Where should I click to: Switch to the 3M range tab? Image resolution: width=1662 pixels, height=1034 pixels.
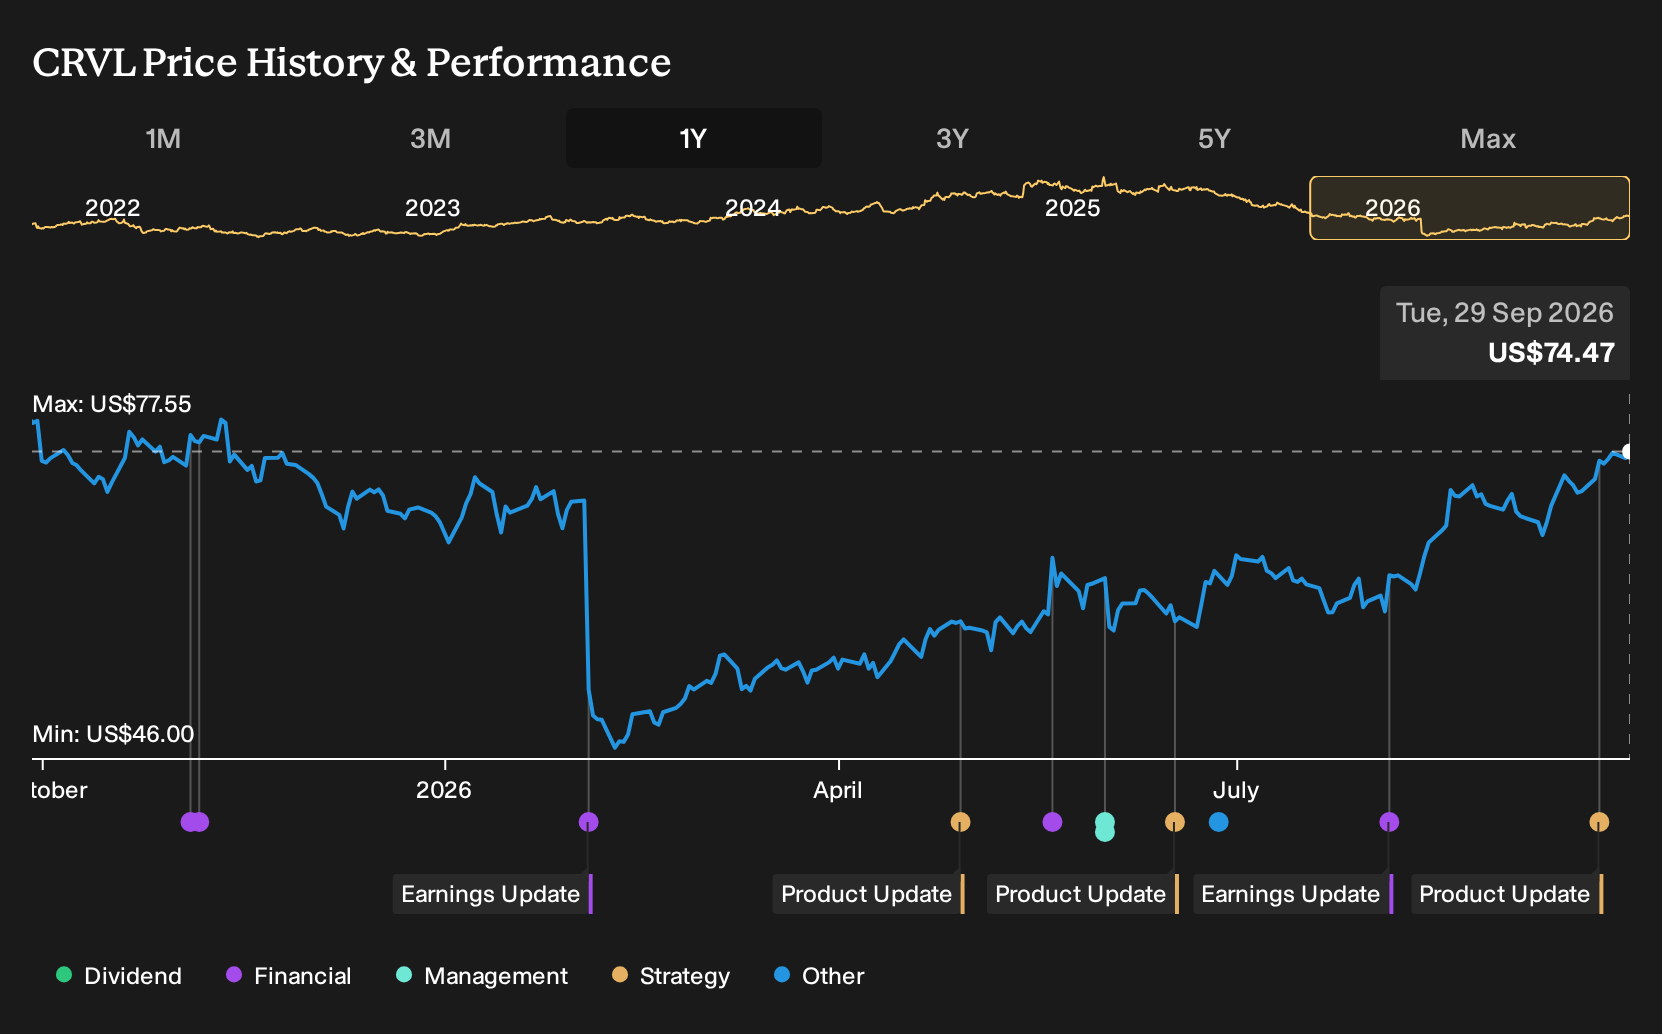coord(430,138)
